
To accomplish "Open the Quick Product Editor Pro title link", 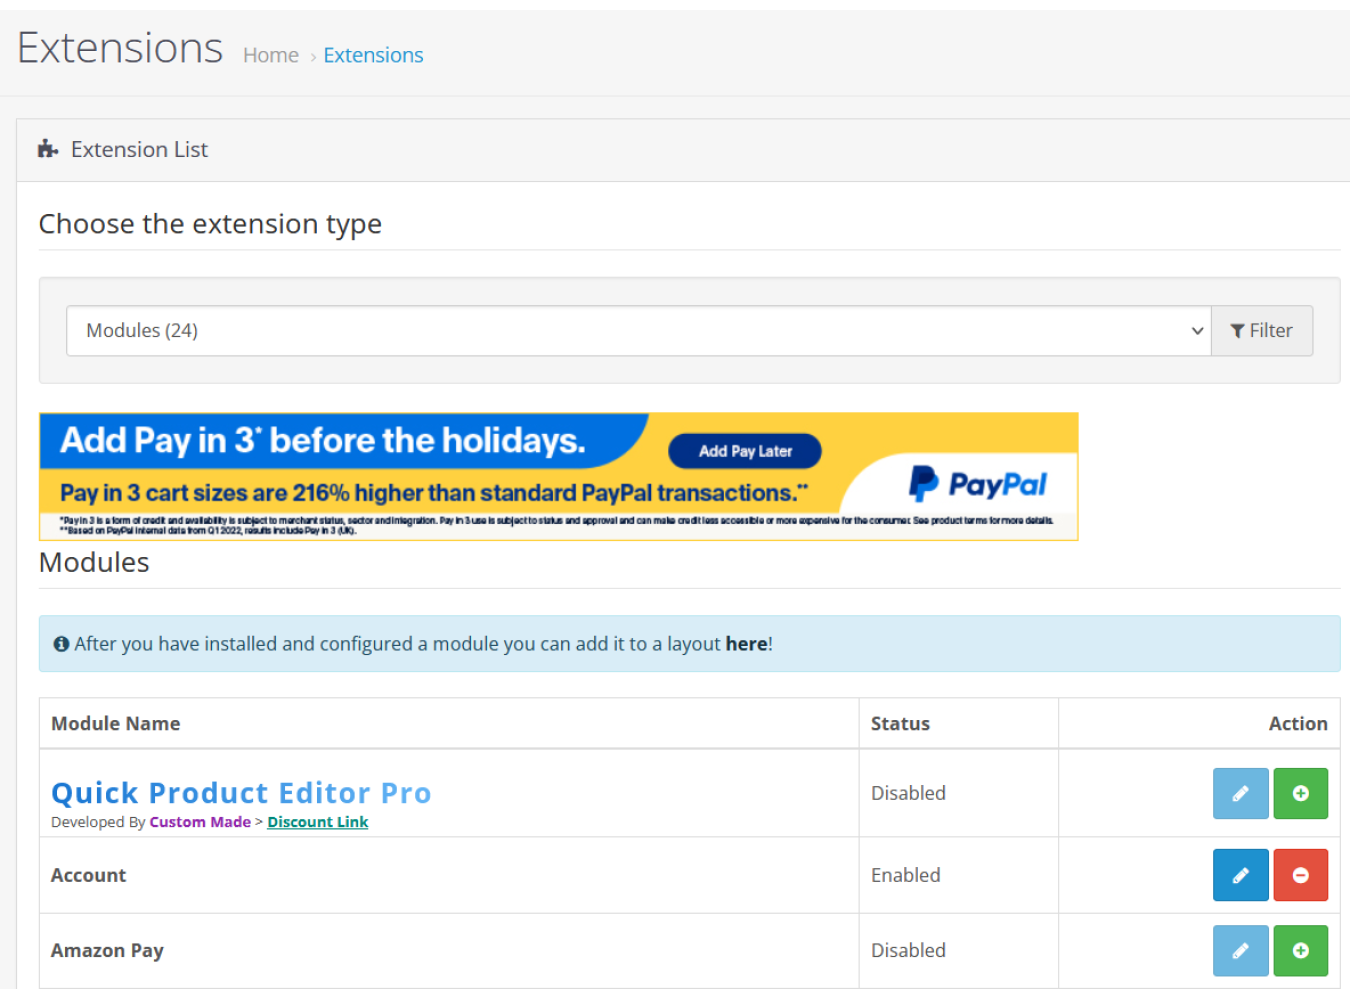I will pyautogui.click(x=241, y=793).
